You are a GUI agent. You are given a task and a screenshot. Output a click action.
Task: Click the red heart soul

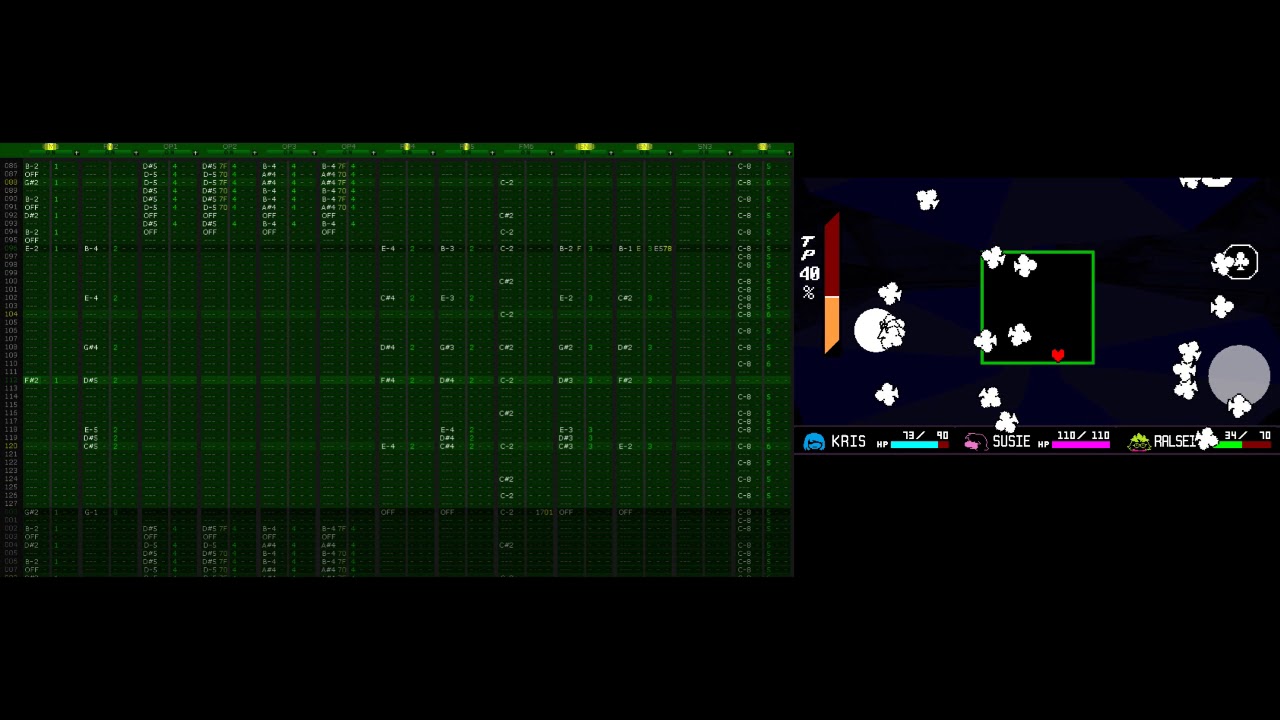[x=1058, y=355]
